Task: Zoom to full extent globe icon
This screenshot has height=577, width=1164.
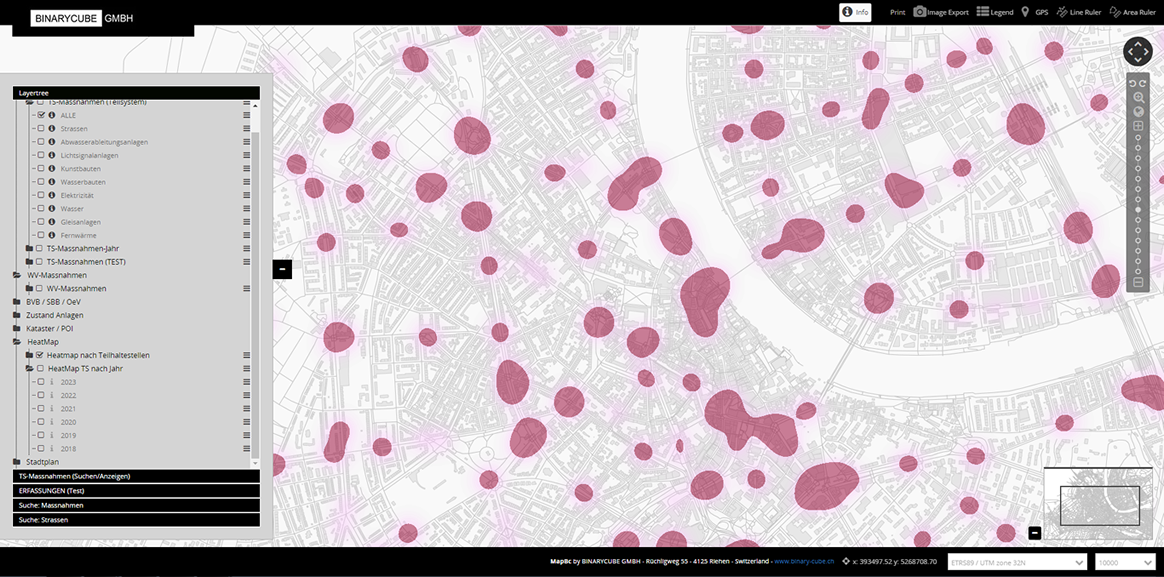Action: click(x=1138, y=112)
